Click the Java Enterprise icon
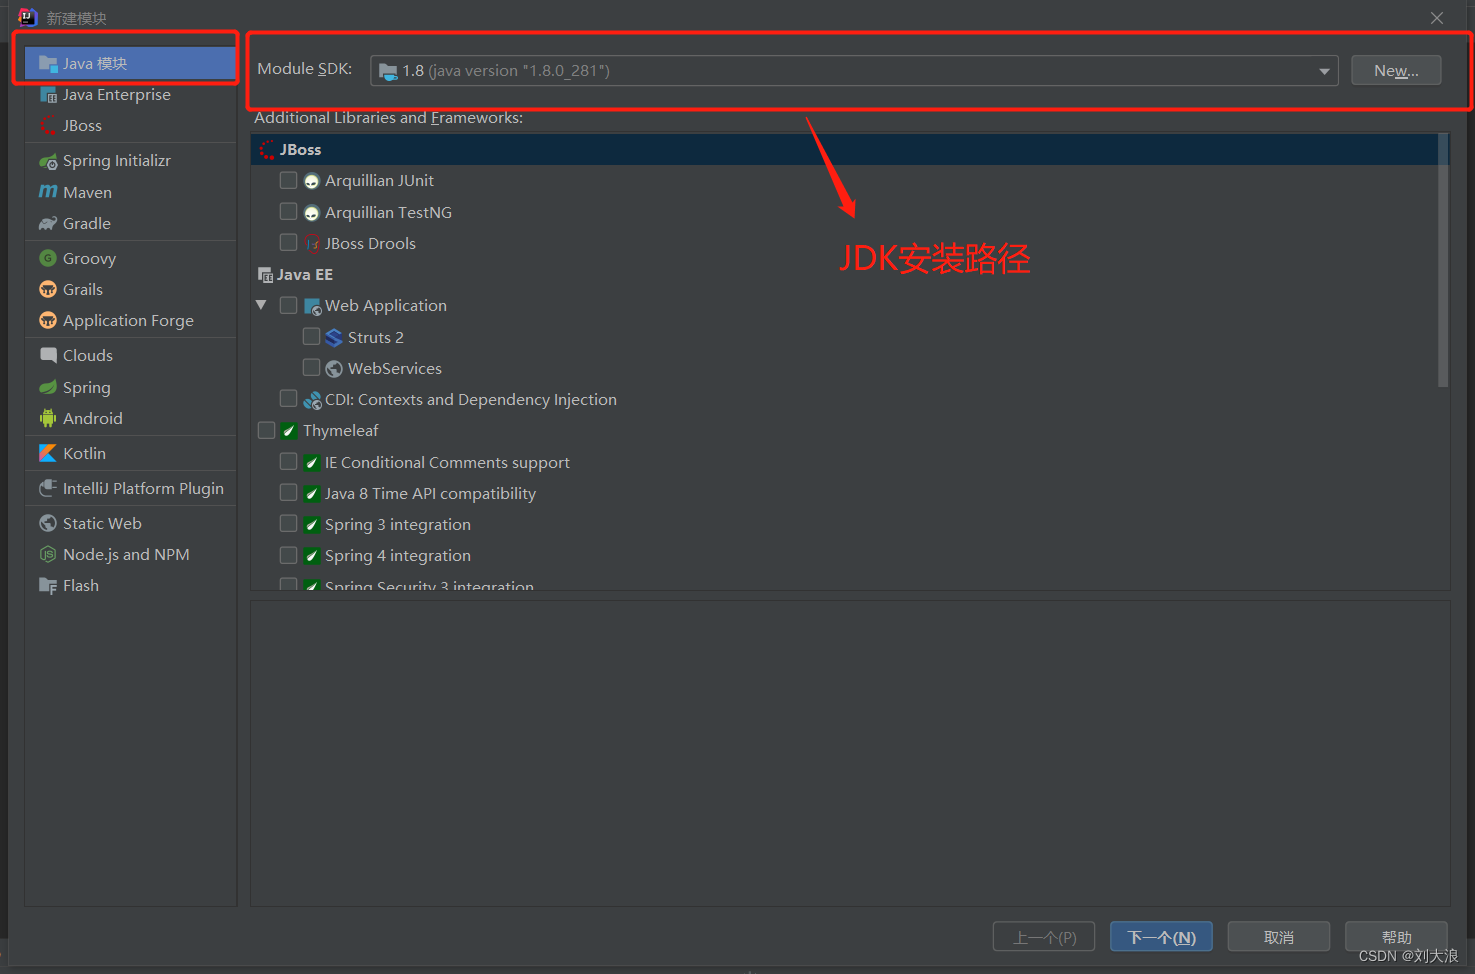1475x974 pixels. coord(48,95)
